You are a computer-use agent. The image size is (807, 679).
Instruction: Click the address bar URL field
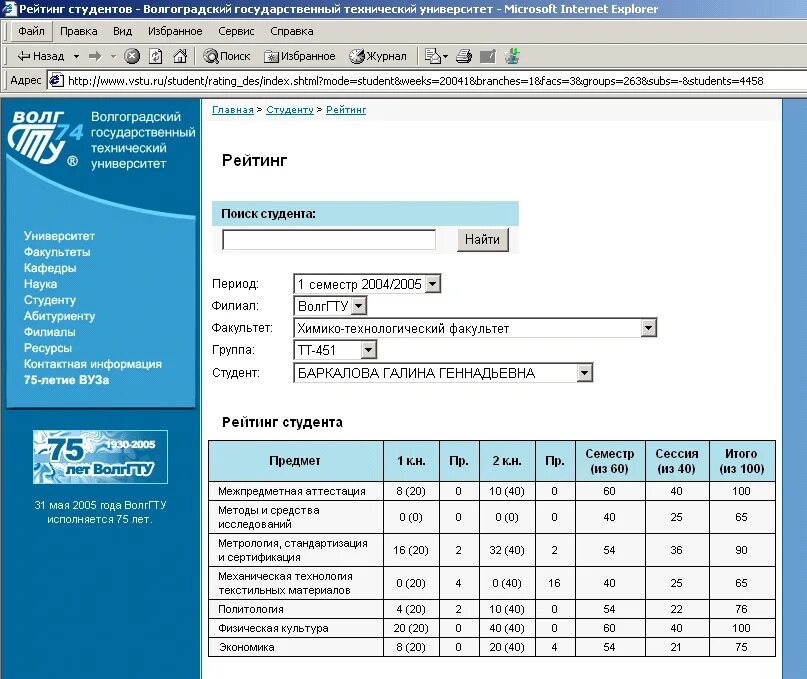427,81
